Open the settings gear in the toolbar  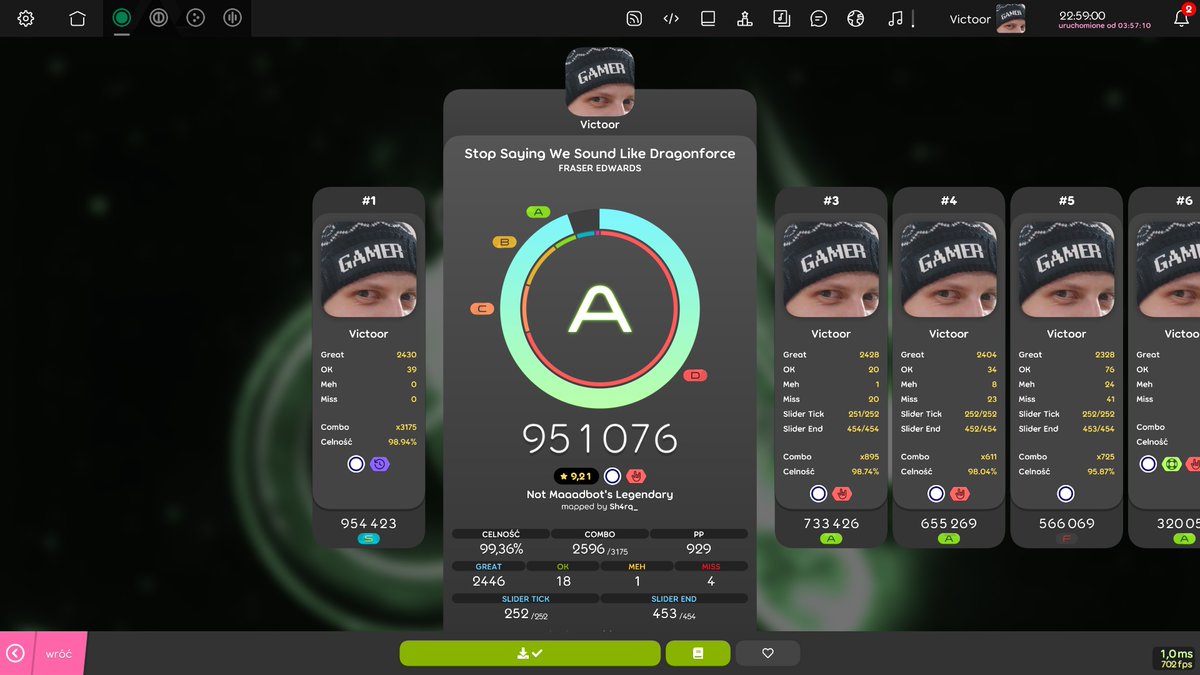[x=26, y=18]
